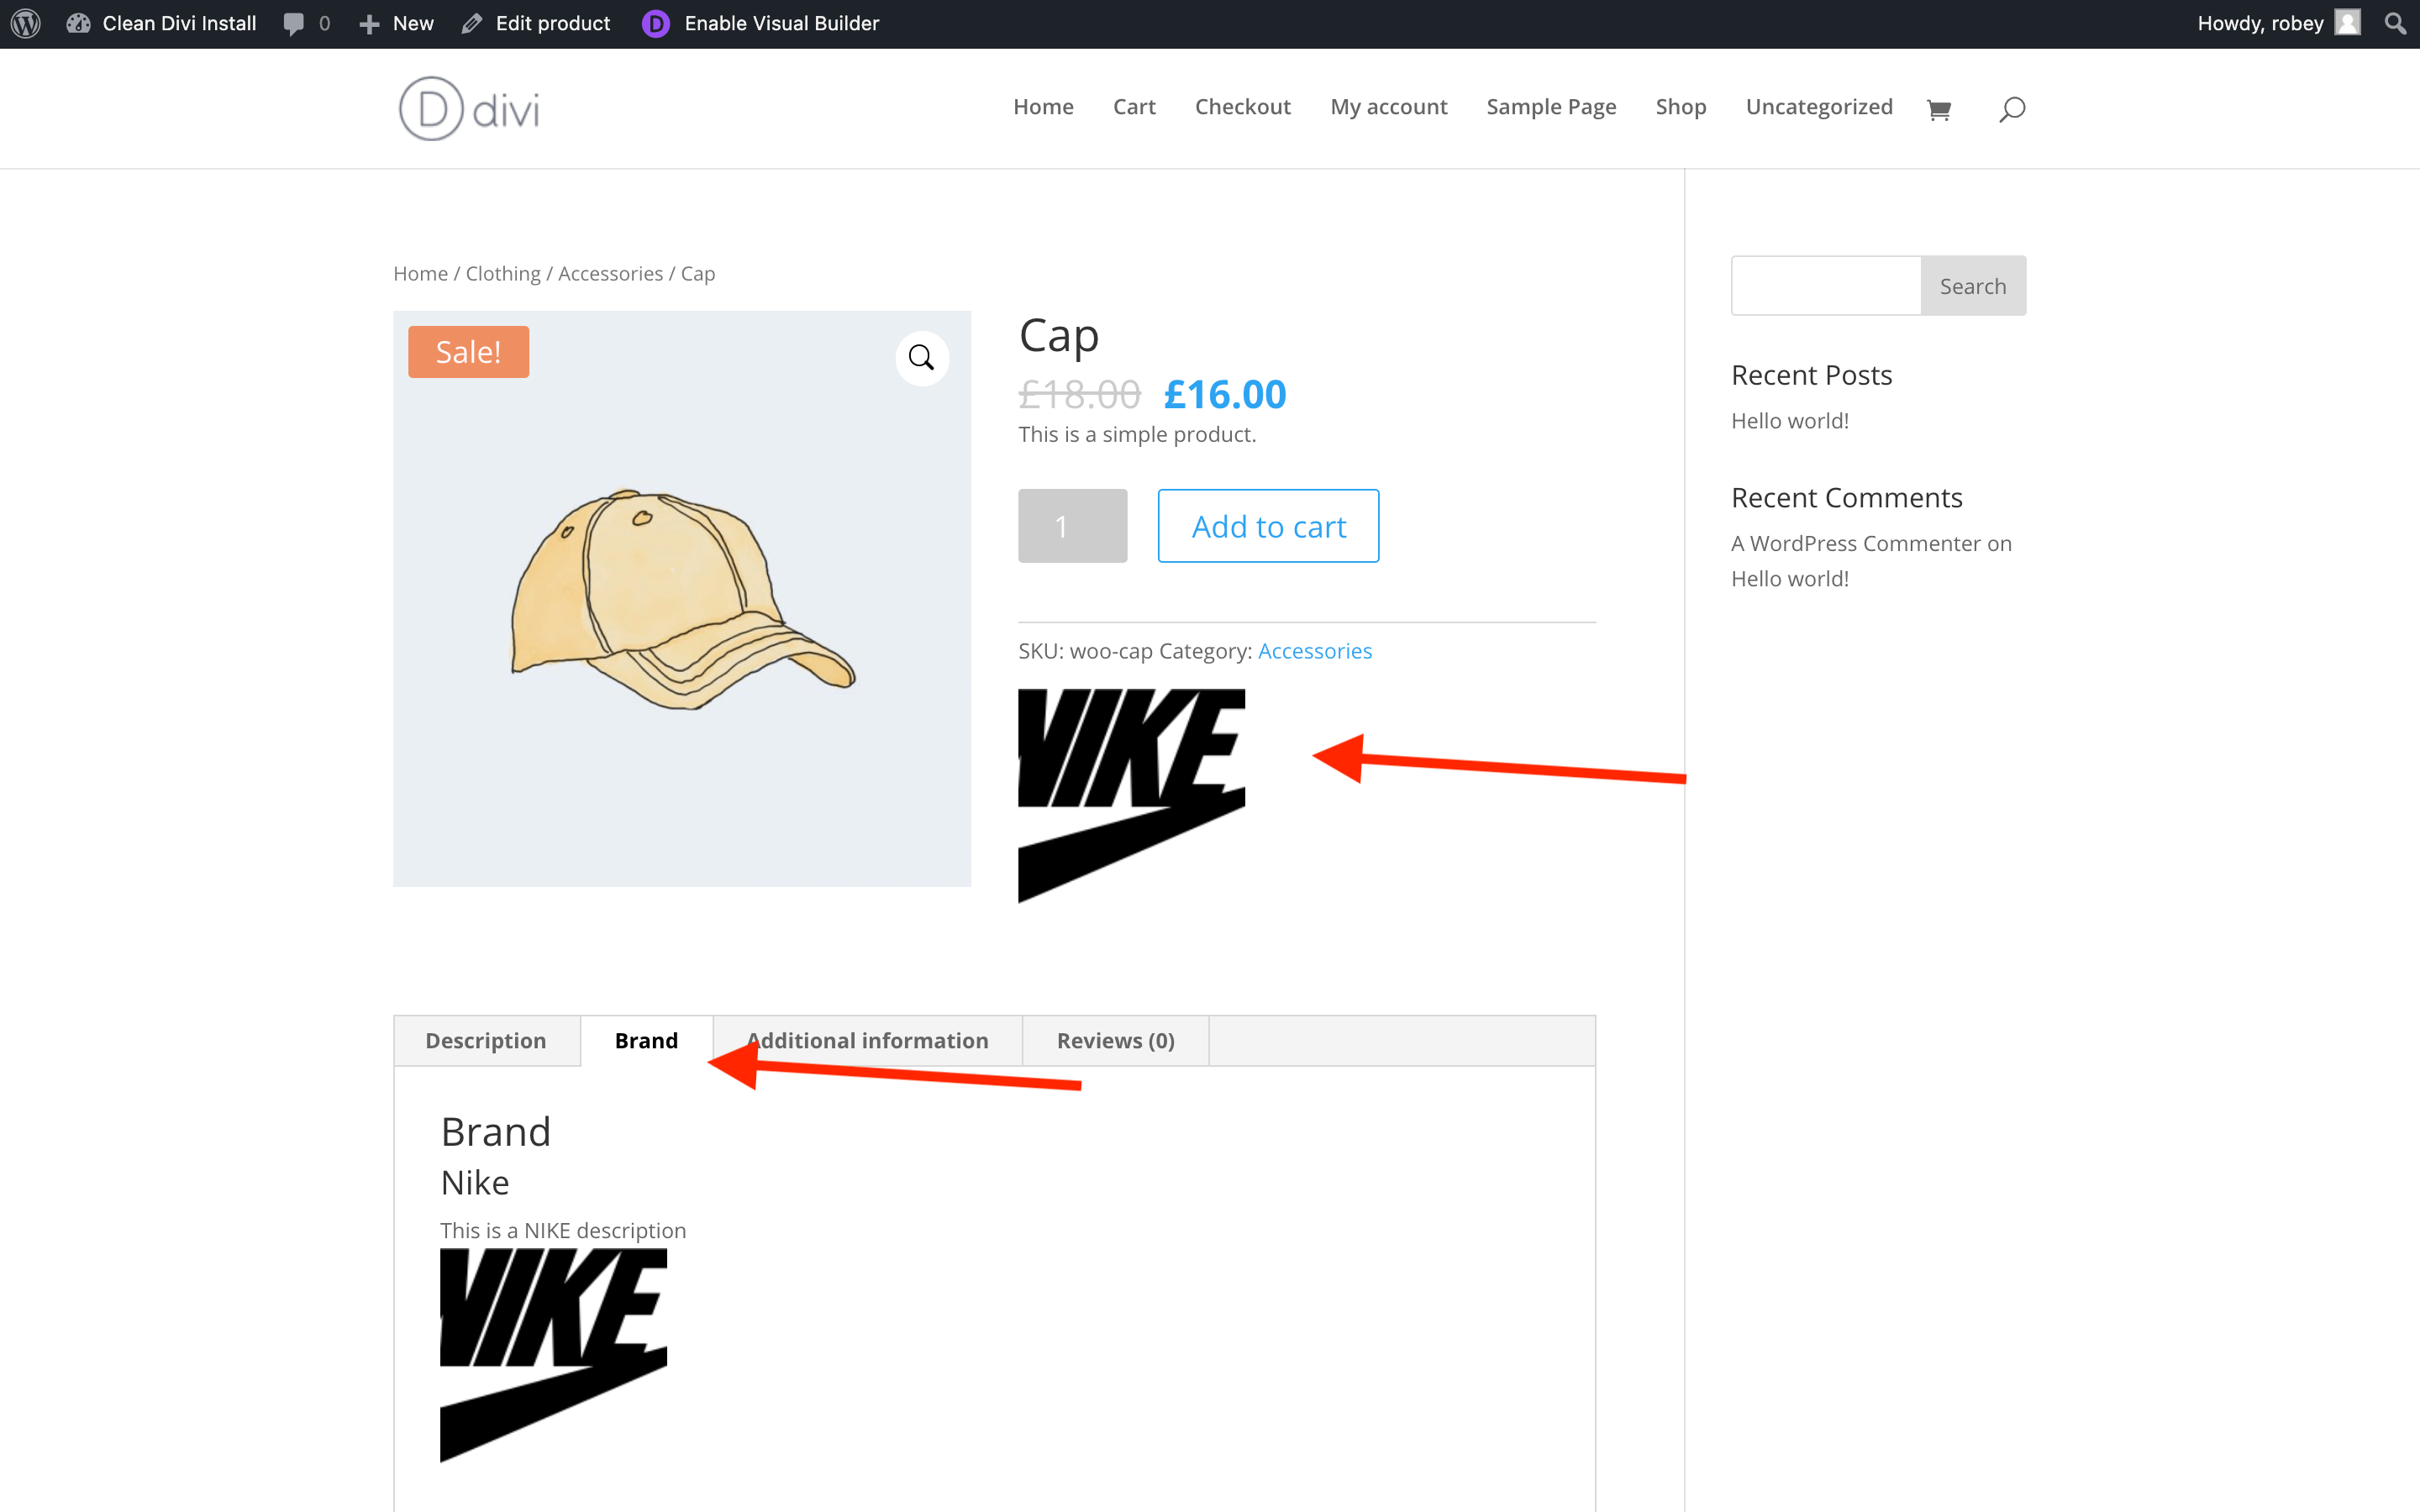2420x1512 pixels.
Task: Click the user avatar in the admin bar
Action: pos(2347,23)
